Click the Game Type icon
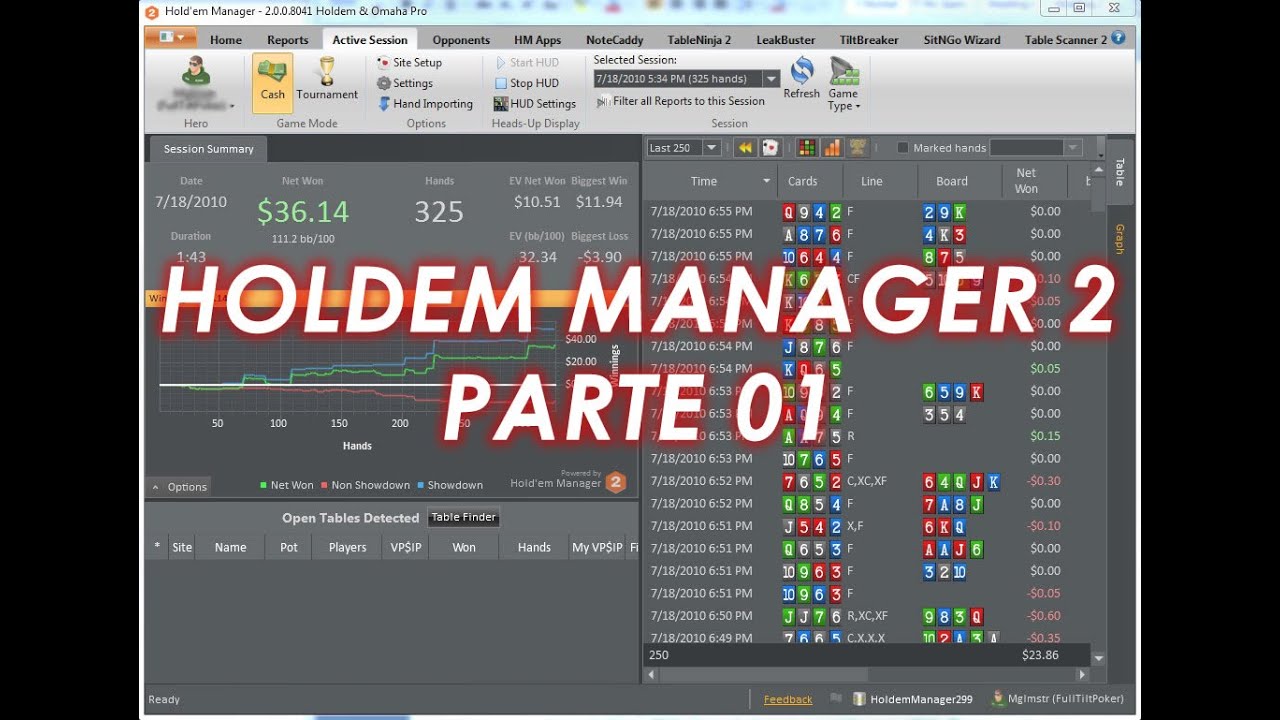This screenshot has width=1280, height=720. pos(844,71)
